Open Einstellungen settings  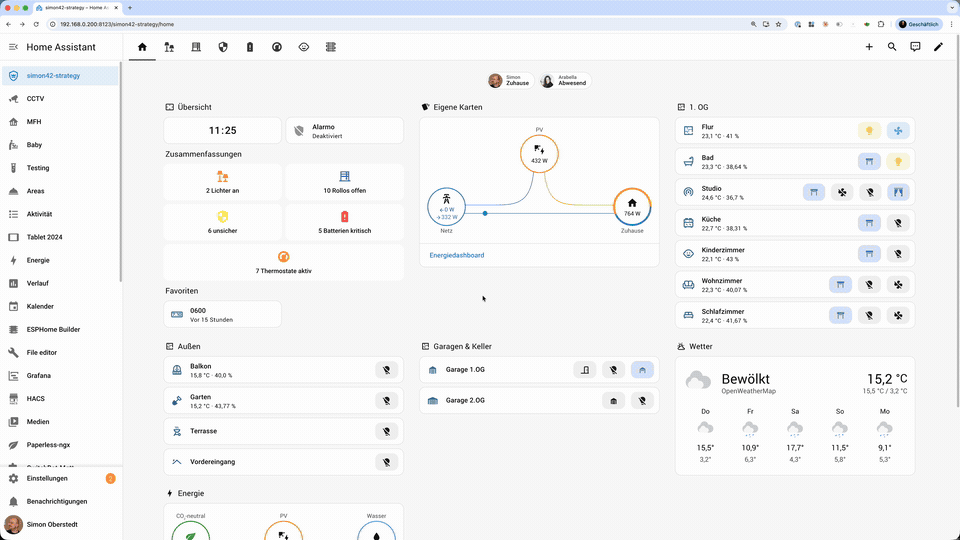coord(60,479)
